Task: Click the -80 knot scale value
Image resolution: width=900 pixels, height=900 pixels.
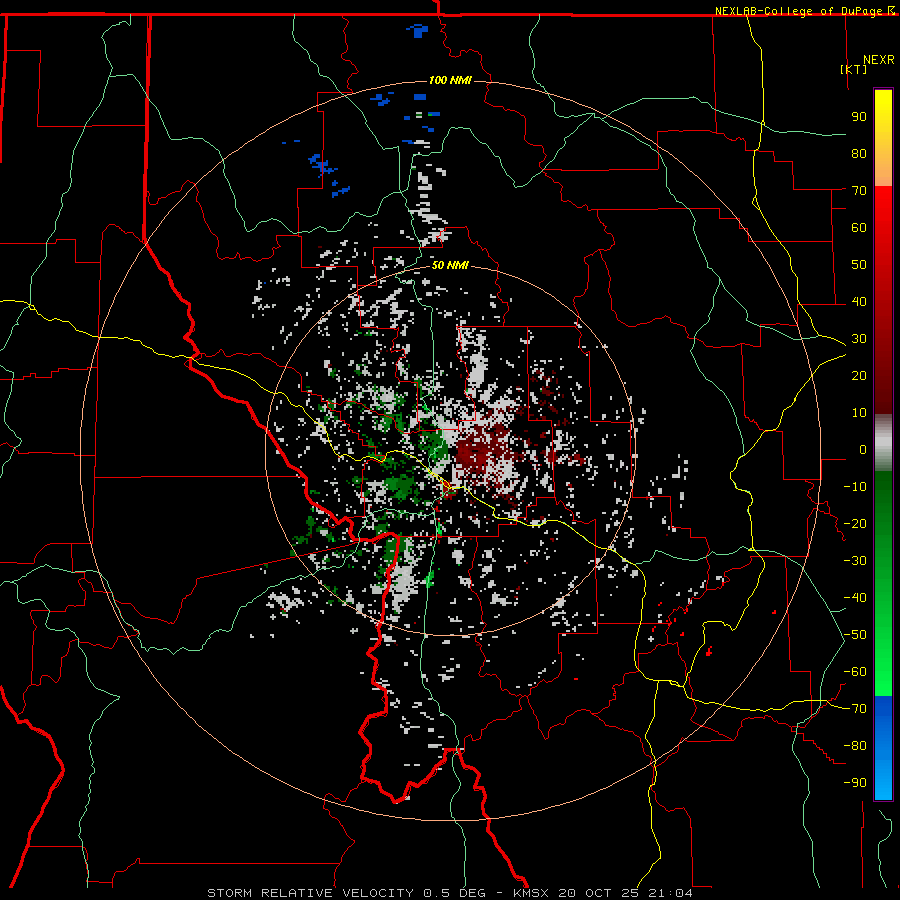Action: click(x=855, y=746)
